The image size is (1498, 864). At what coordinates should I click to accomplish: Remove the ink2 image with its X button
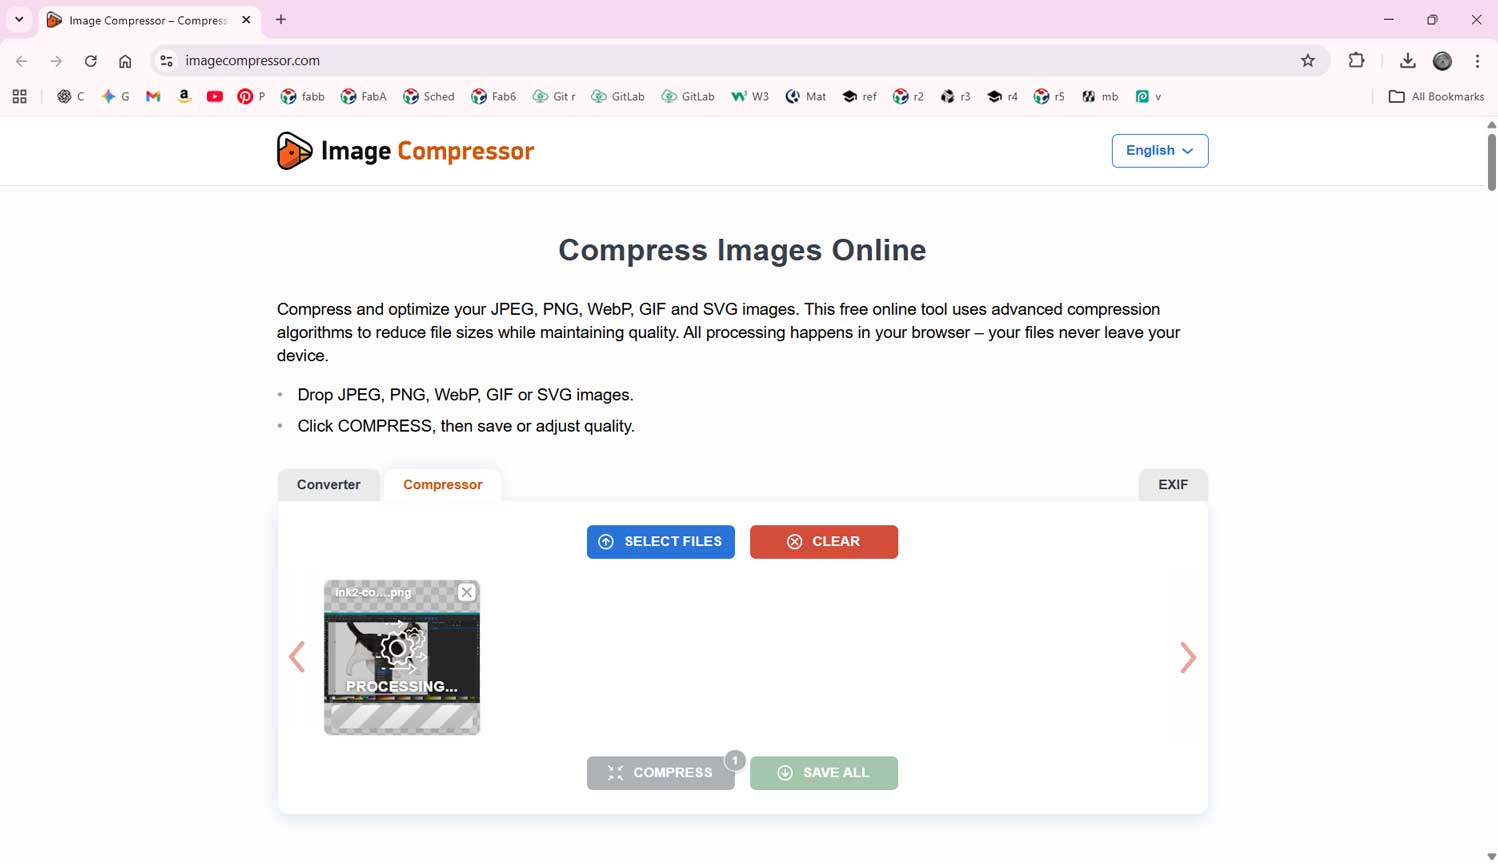pyautogui.click(x=466, y=592)
